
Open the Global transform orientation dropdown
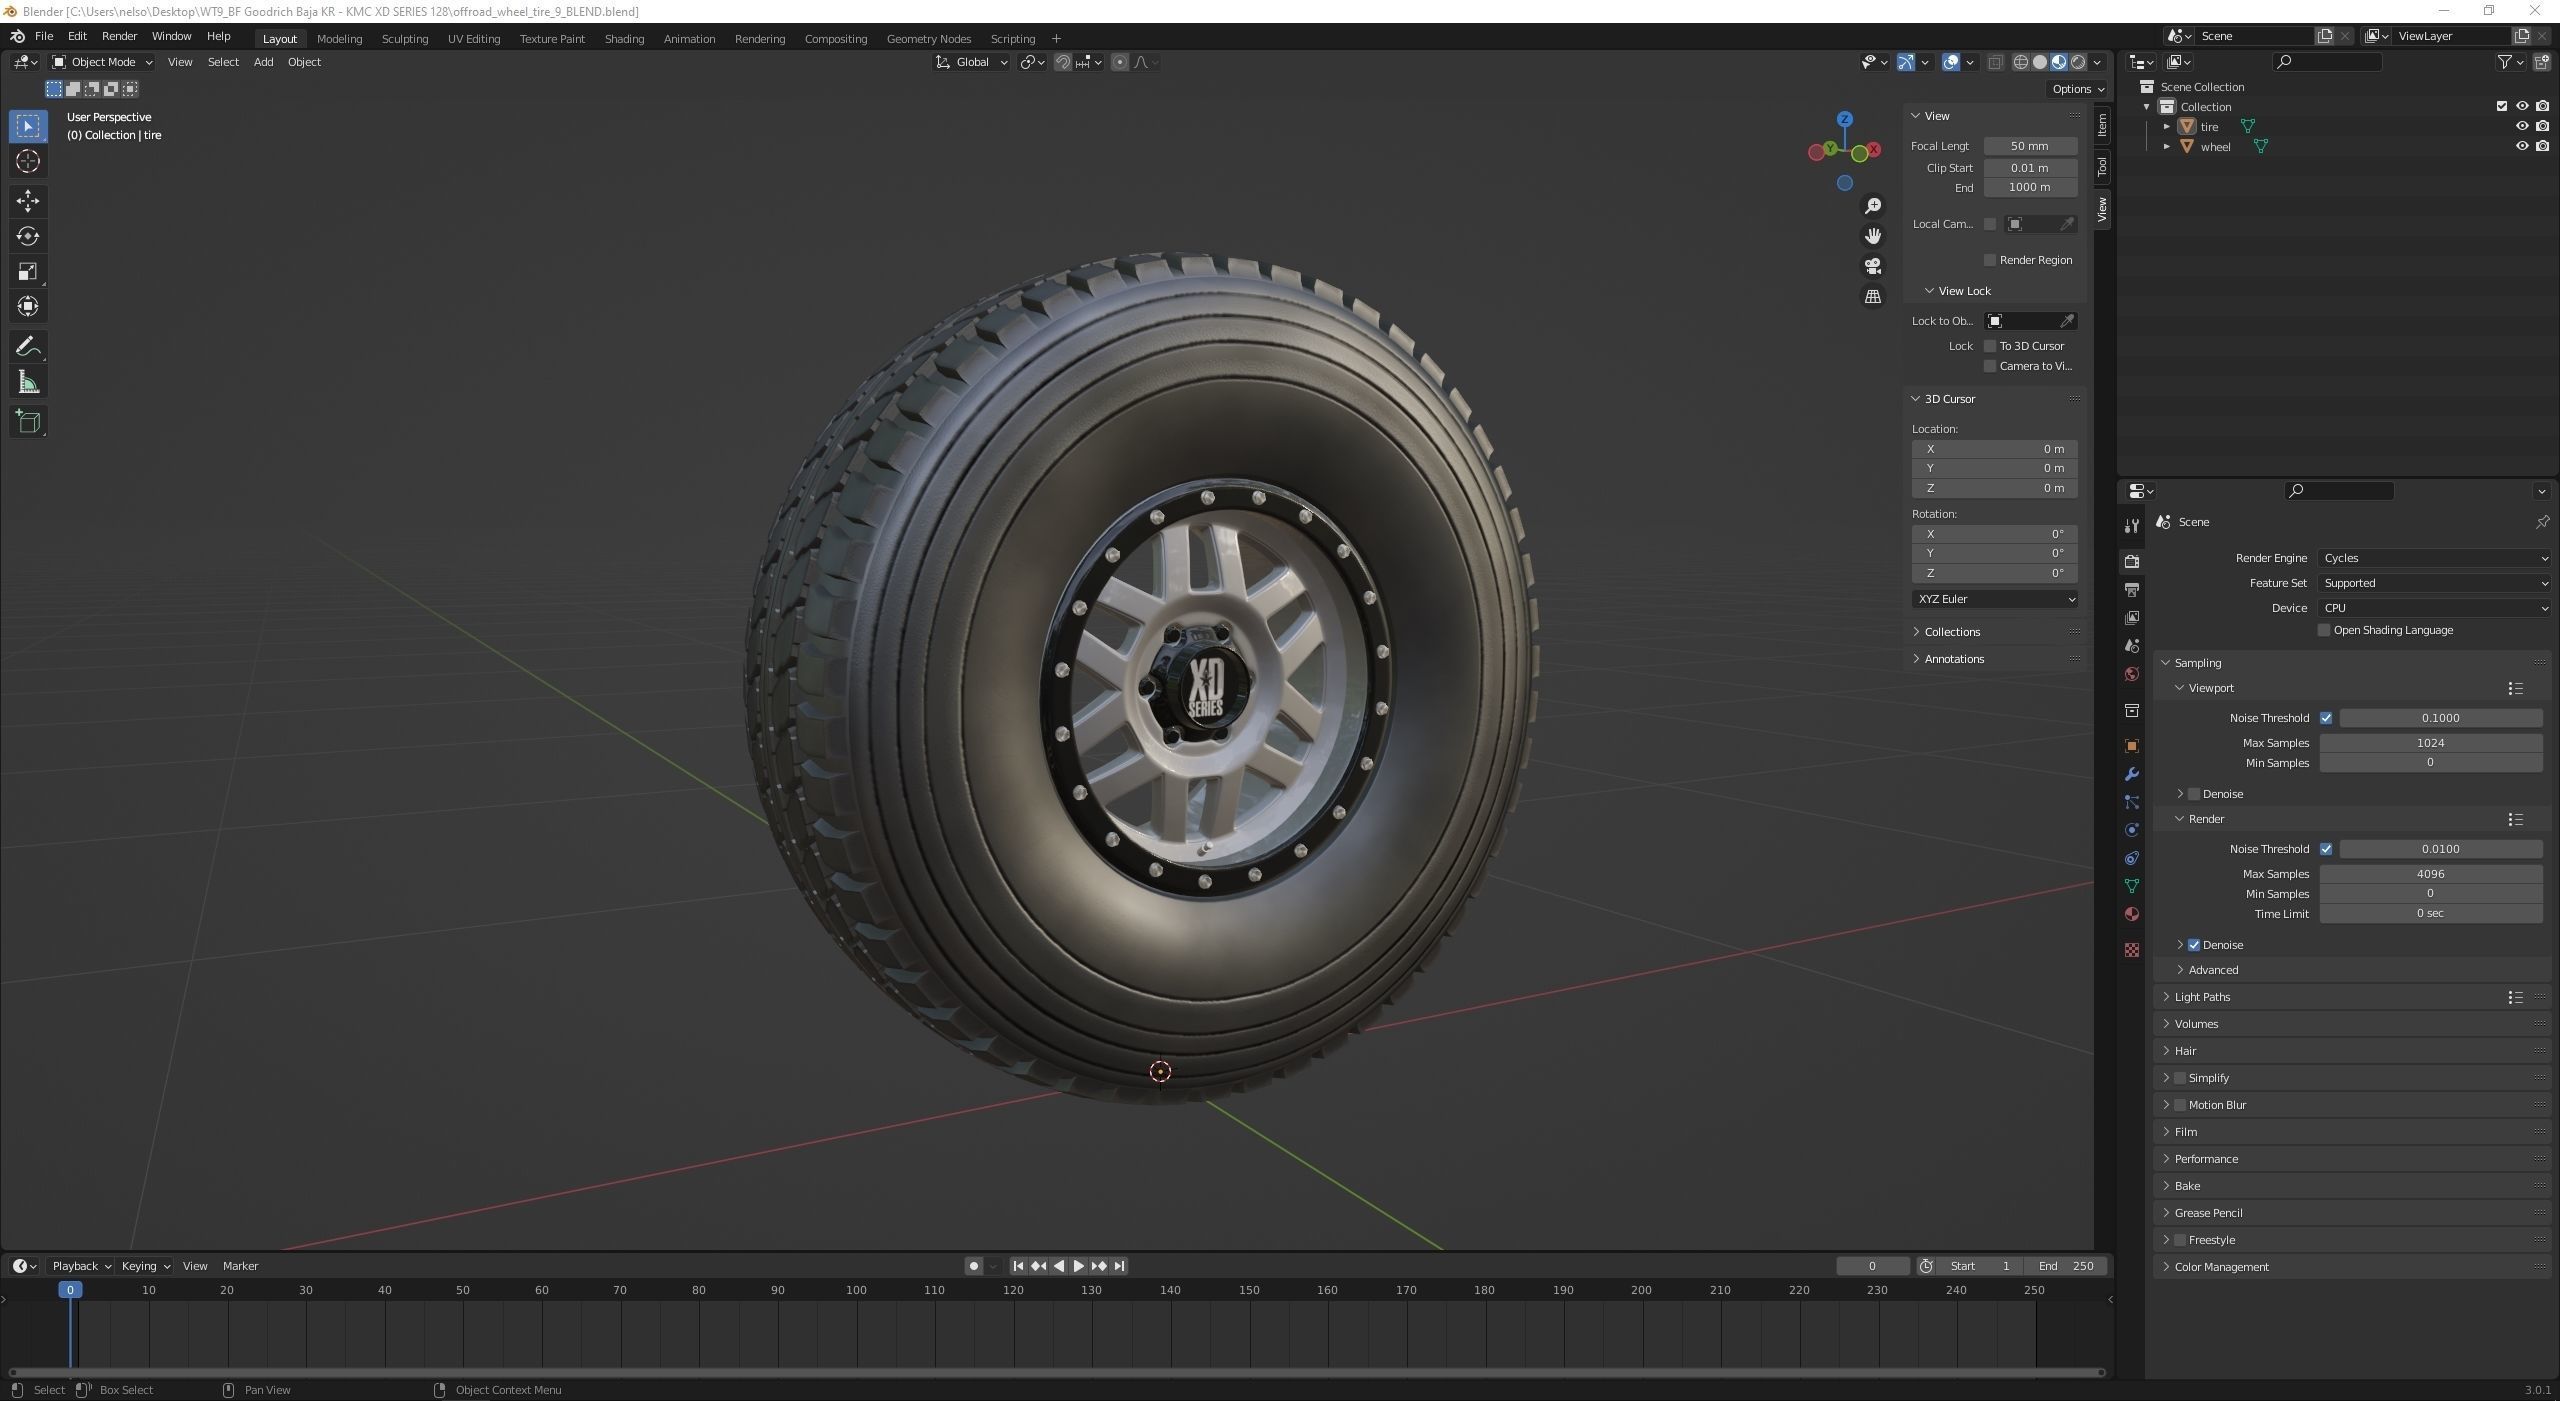pyautogui.click(x=972, y=62)
